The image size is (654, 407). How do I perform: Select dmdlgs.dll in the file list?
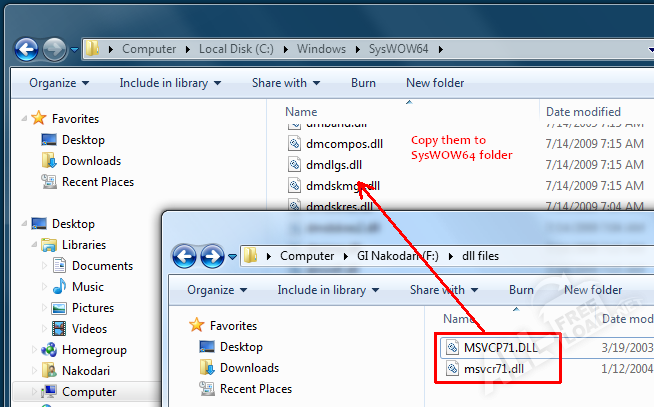(334, 165)
